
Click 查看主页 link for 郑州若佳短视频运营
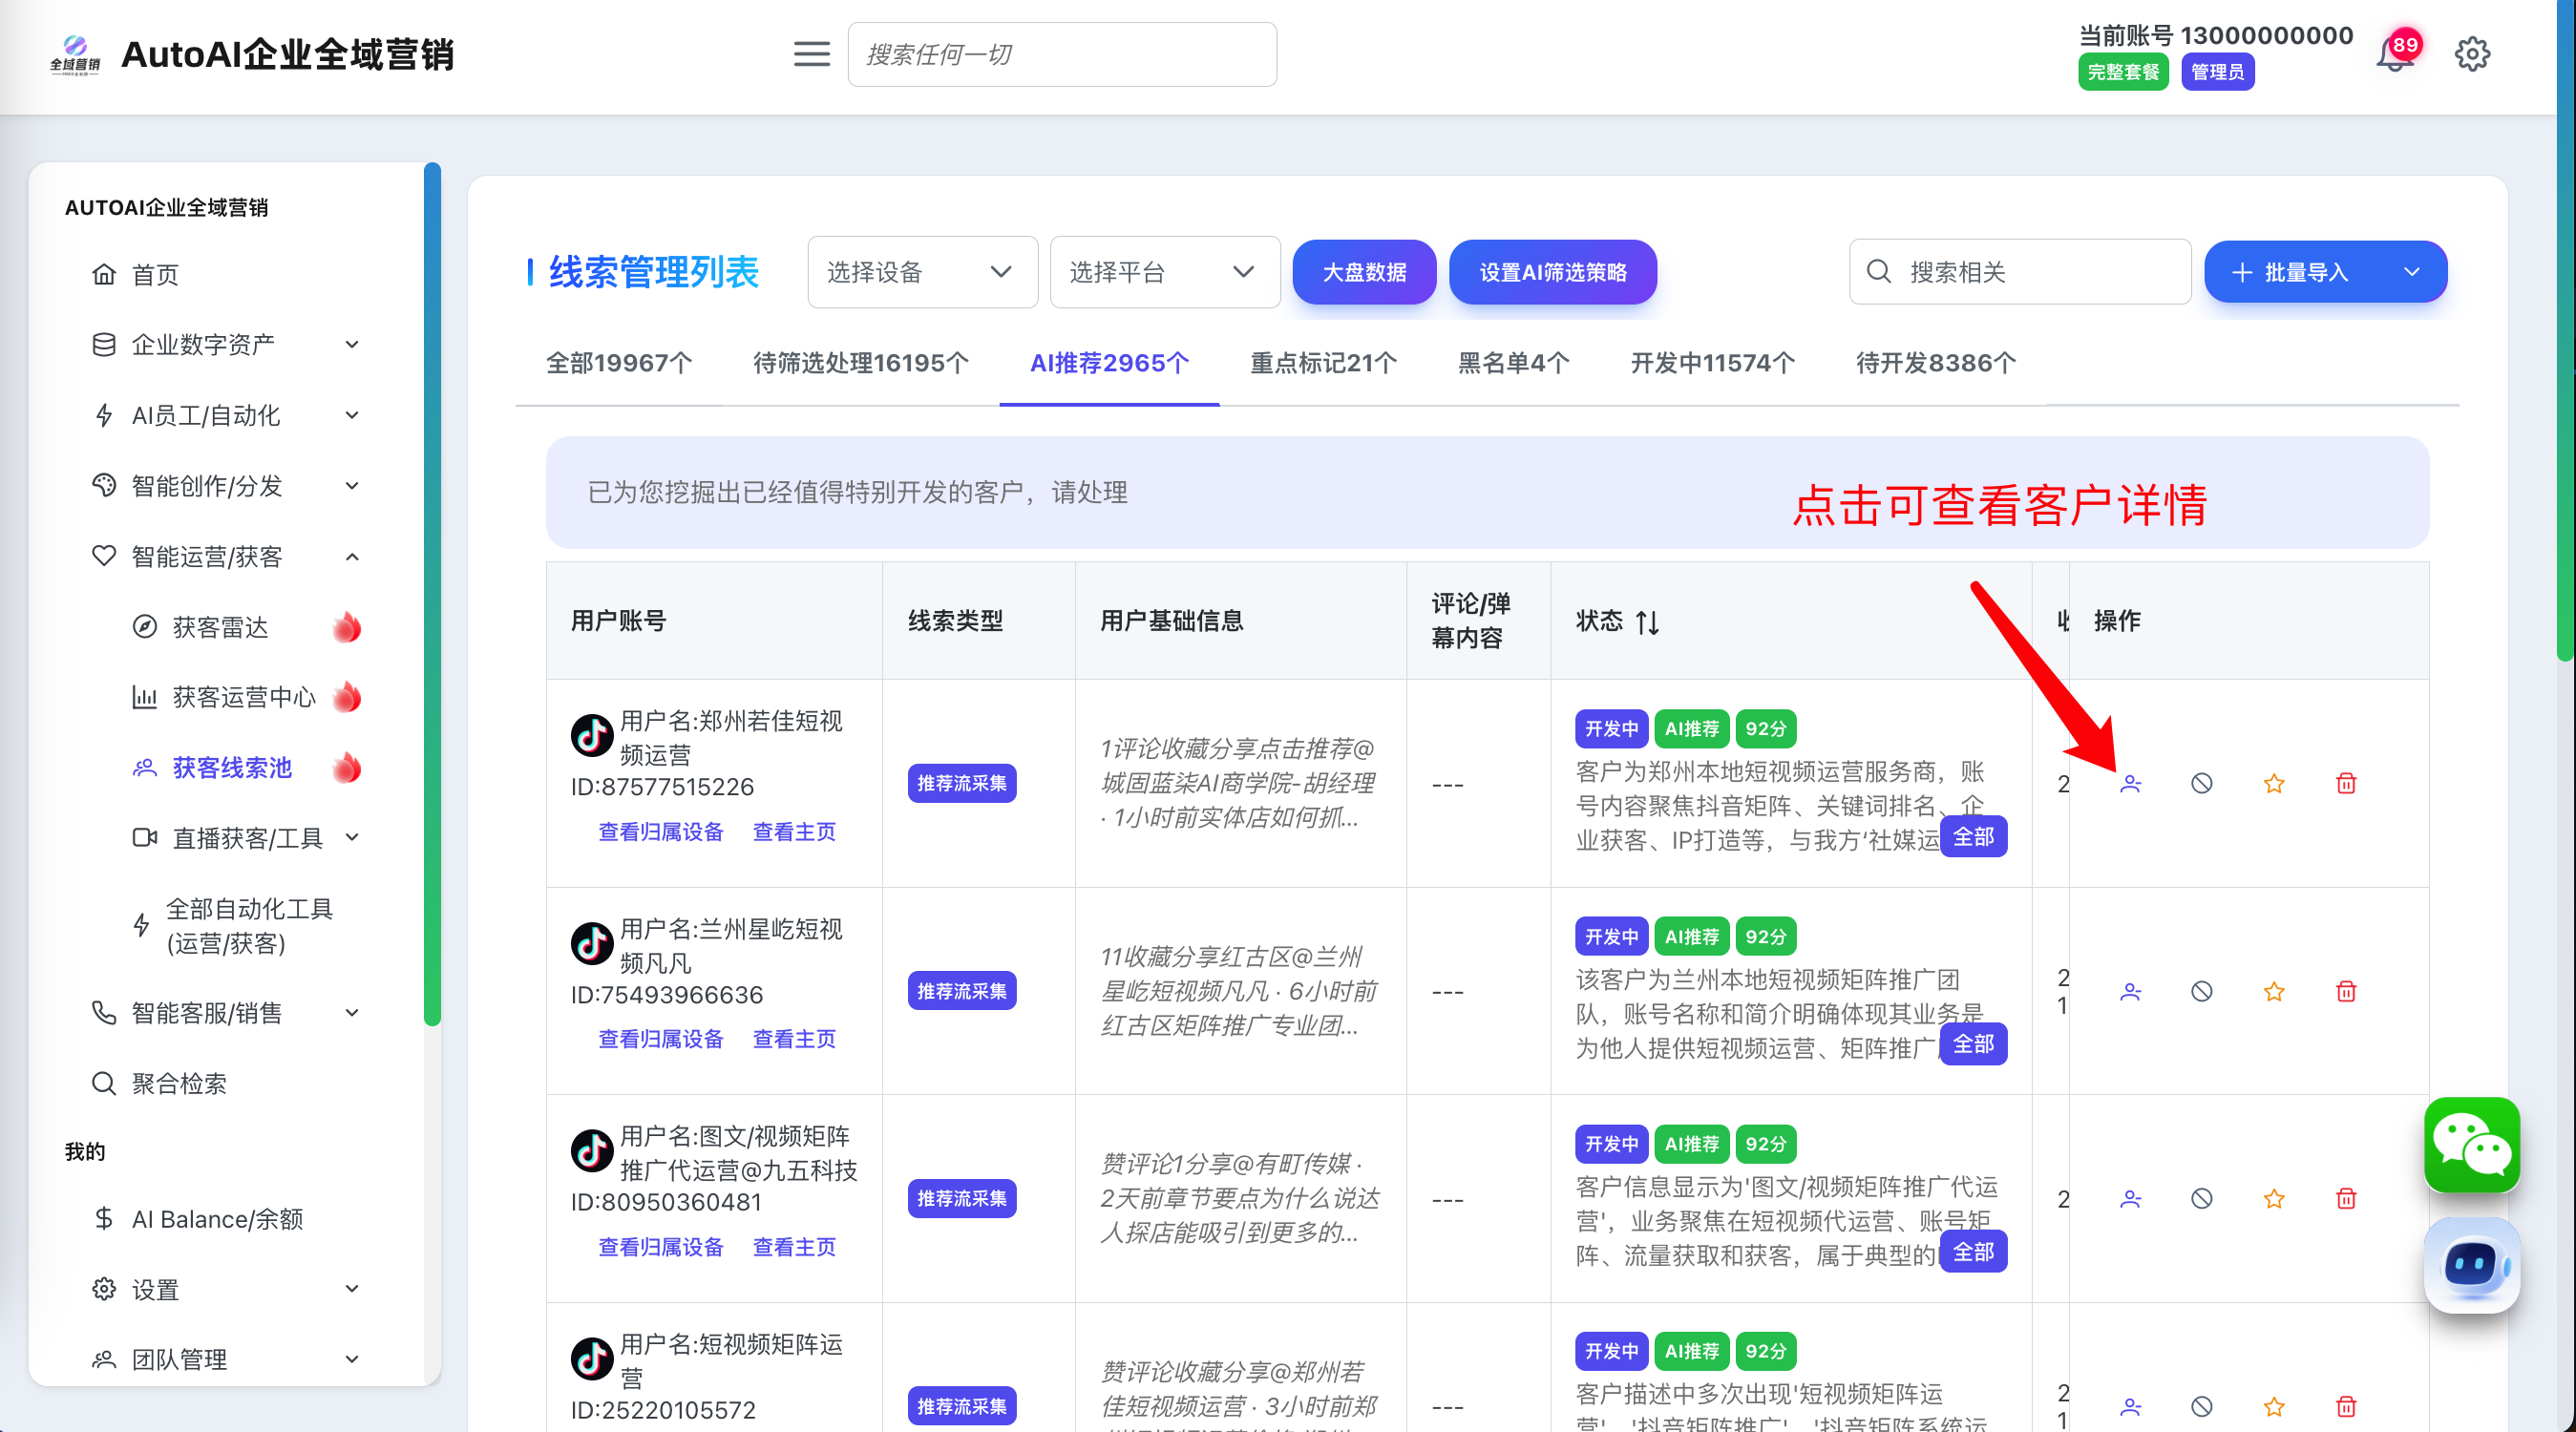click(793, 832)
